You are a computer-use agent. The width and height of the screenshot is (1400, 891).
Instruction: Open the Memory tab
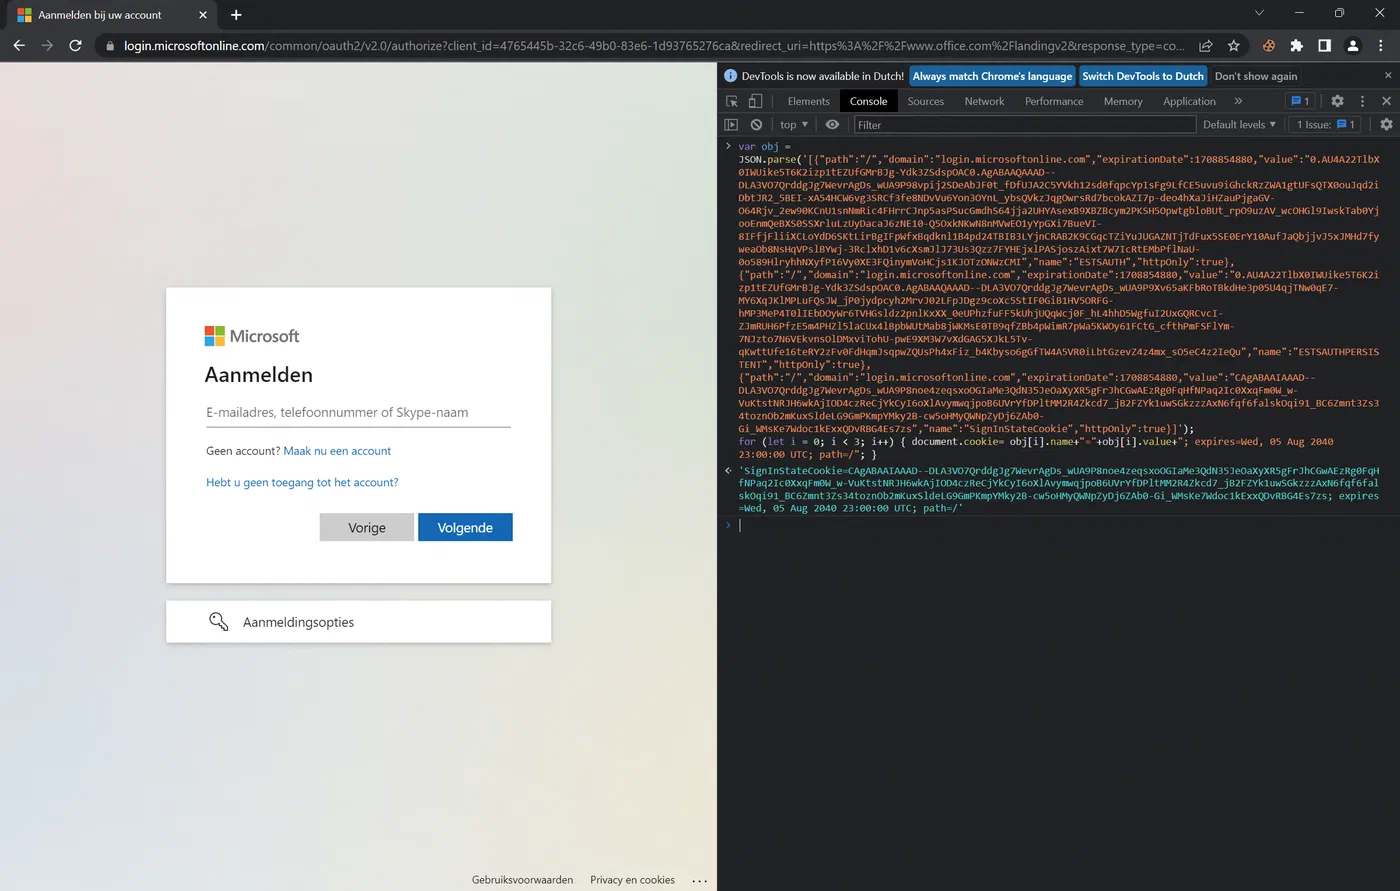[1123, 101]
